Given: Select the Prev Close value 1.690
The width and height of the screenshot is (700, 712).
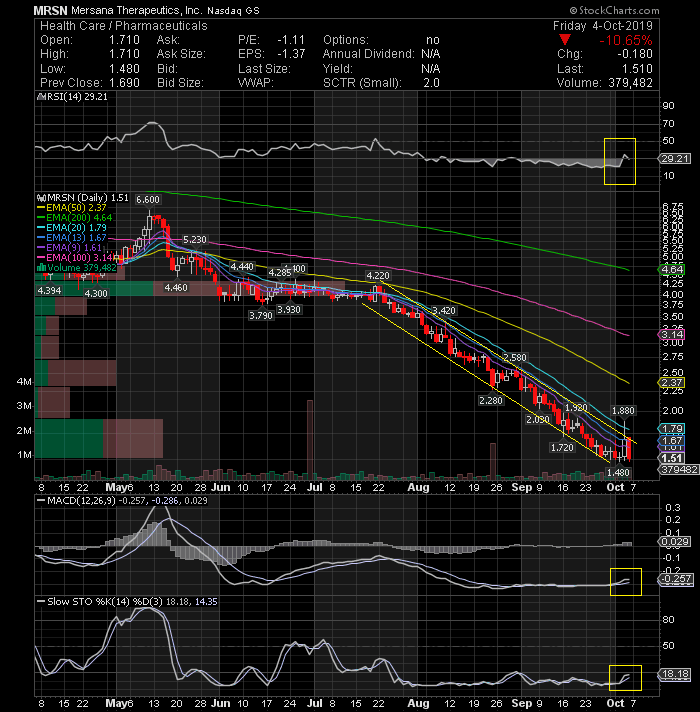Looking at the screenshot, I should (124, 83).
